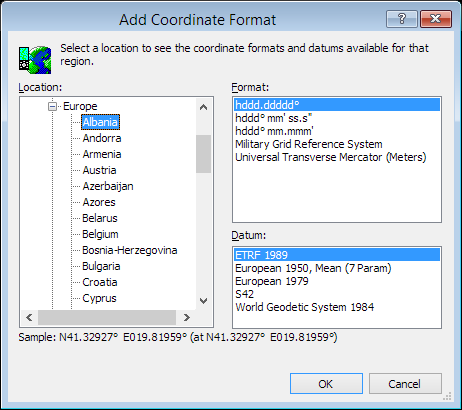Select ETRF 1989 datum
The width and height of the screenshot is (462, 410).
(x=337, y=255)
